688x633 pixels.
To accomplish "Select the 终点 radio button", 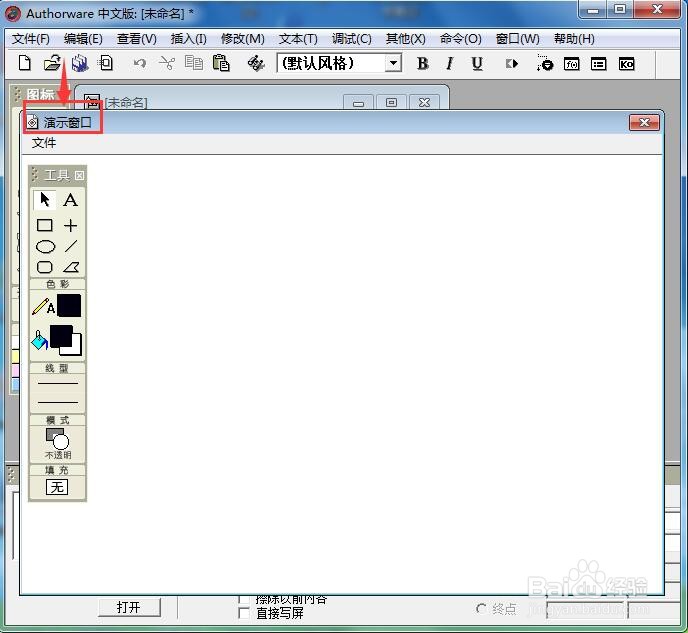I will click(x=481, y=609).
